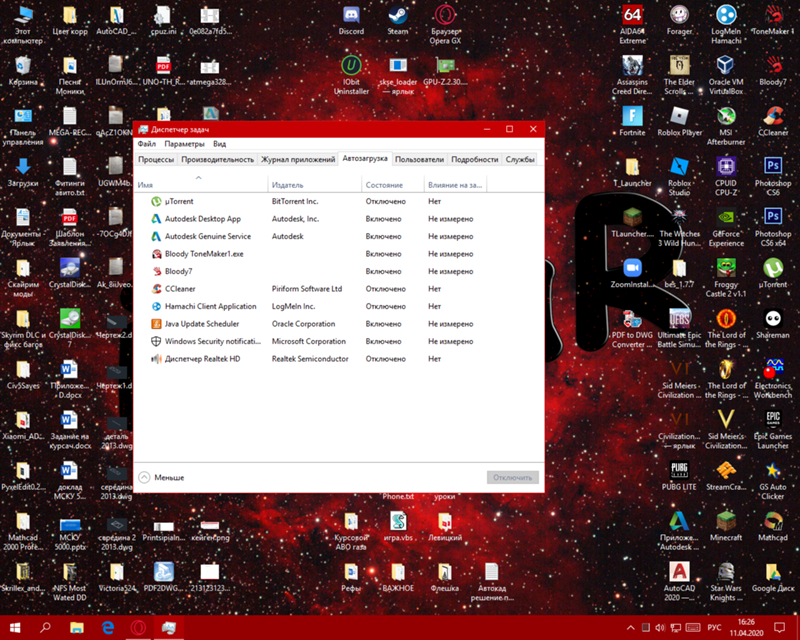
Task: Select Autodesk Genuine Service row icon
Action: click(156, 236)
